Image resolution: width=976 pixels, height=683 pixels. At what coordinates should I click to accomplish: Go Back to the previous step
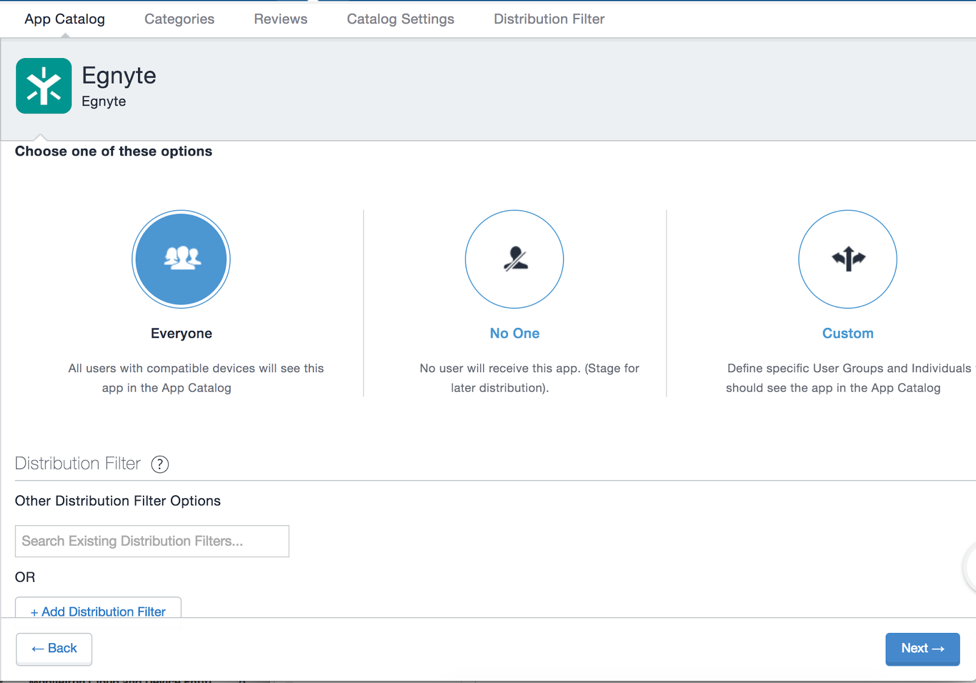click(54, 648)
